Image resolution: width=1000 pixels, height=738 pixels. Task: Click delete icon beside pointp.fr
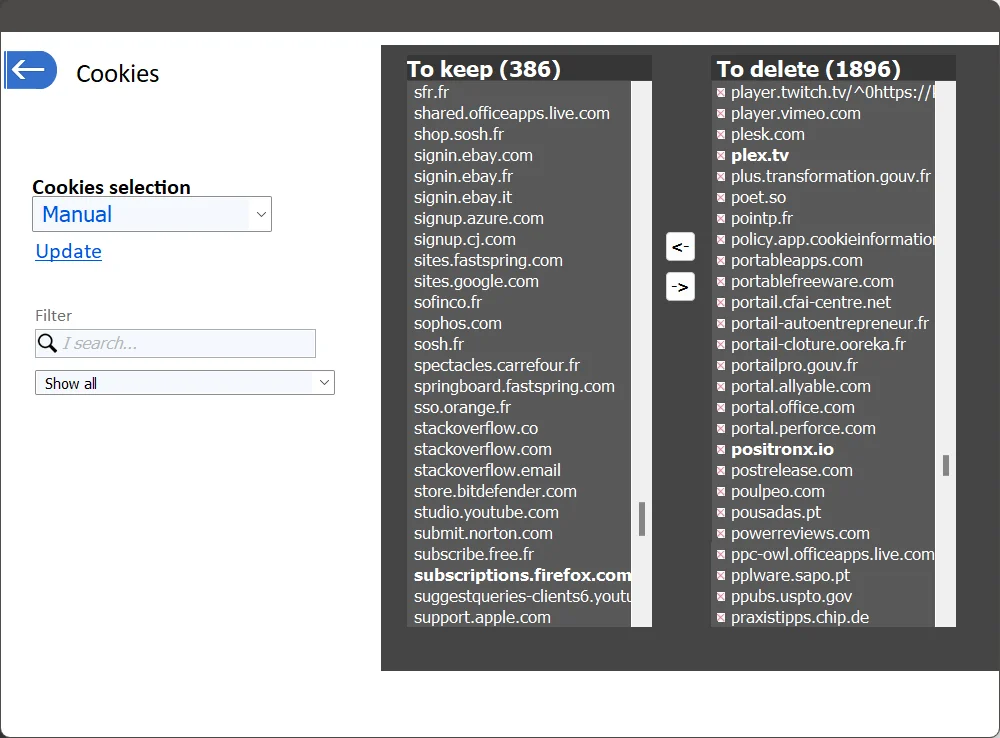click(x=721, y=219)
